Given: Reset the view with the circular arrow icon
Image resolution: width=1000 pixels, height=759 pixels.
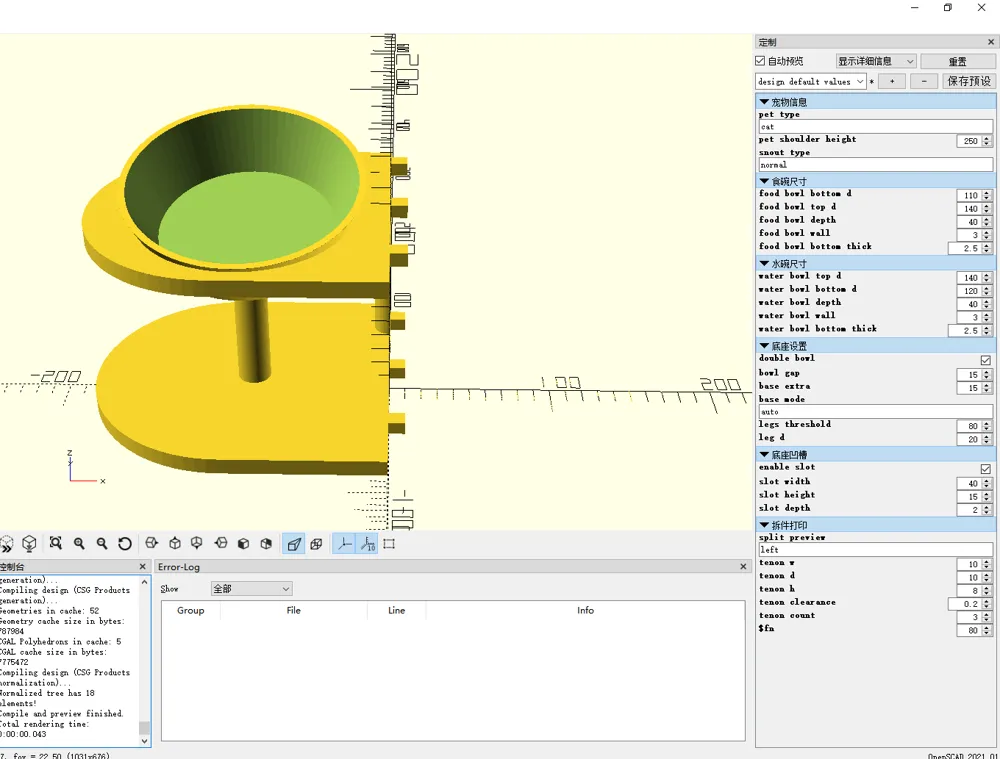Looking at the screenshot, I should coord(125,544).
